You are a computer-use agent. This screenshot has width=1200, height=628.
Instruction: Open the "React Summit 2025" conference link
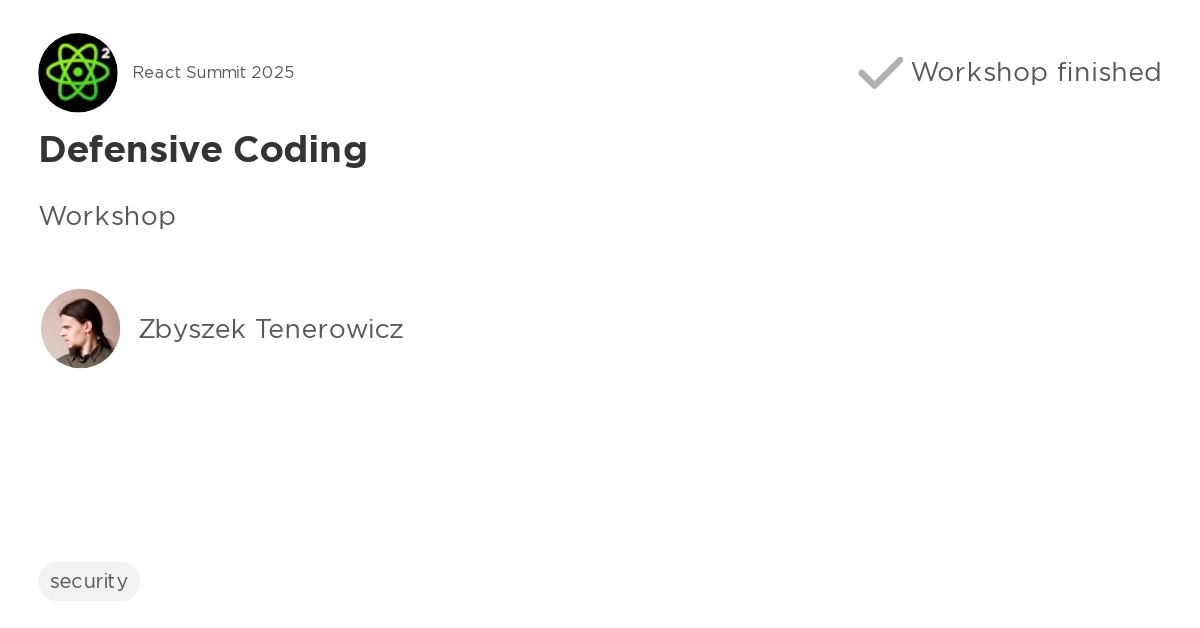coord(213,73)
